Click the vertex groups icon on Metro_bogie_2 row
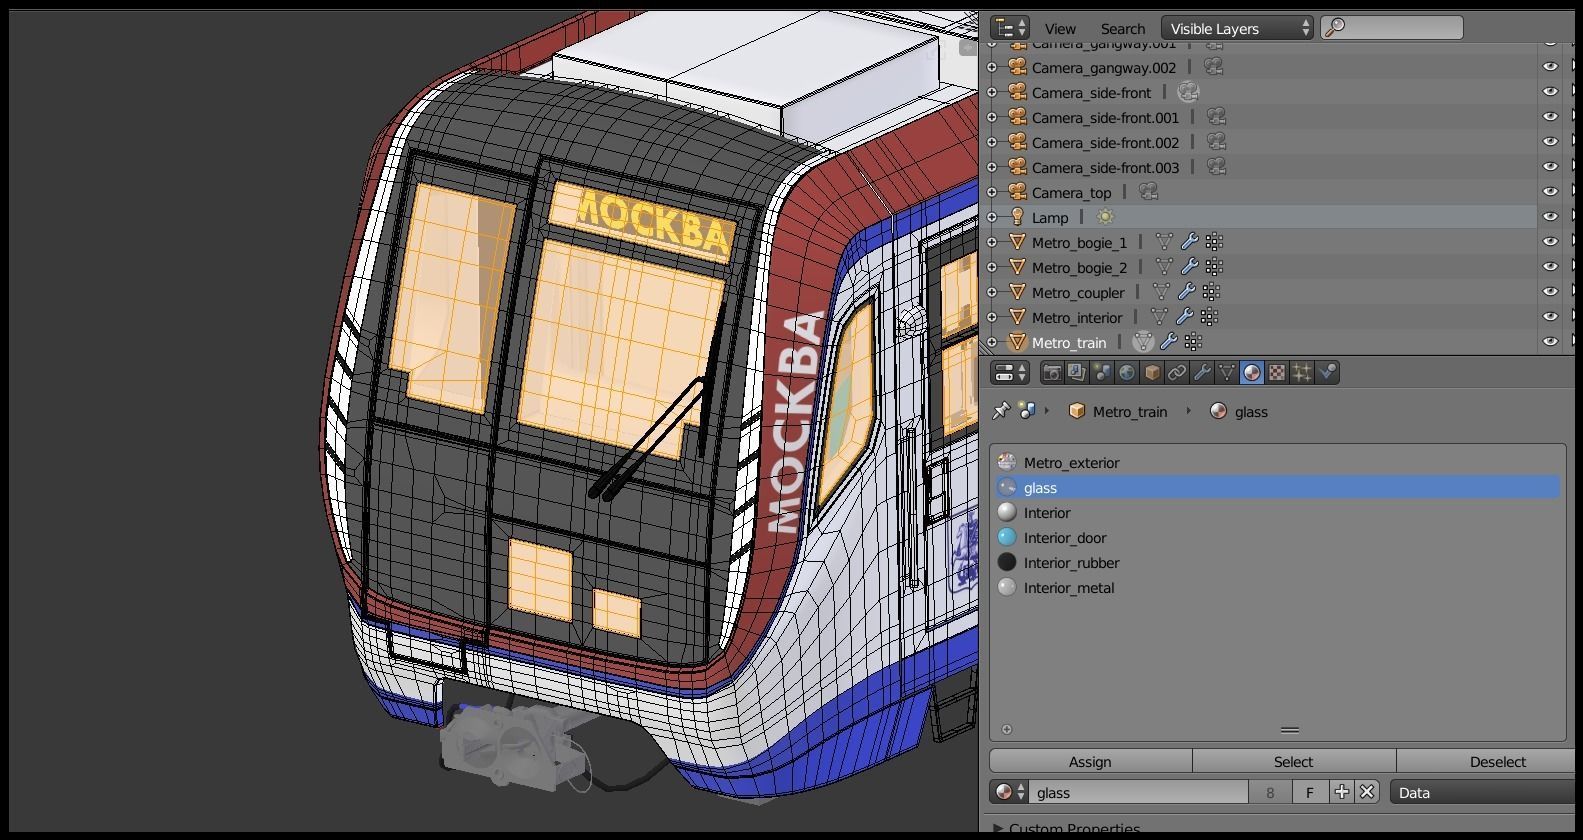 pyautogui.click(x=1214, y=267)
